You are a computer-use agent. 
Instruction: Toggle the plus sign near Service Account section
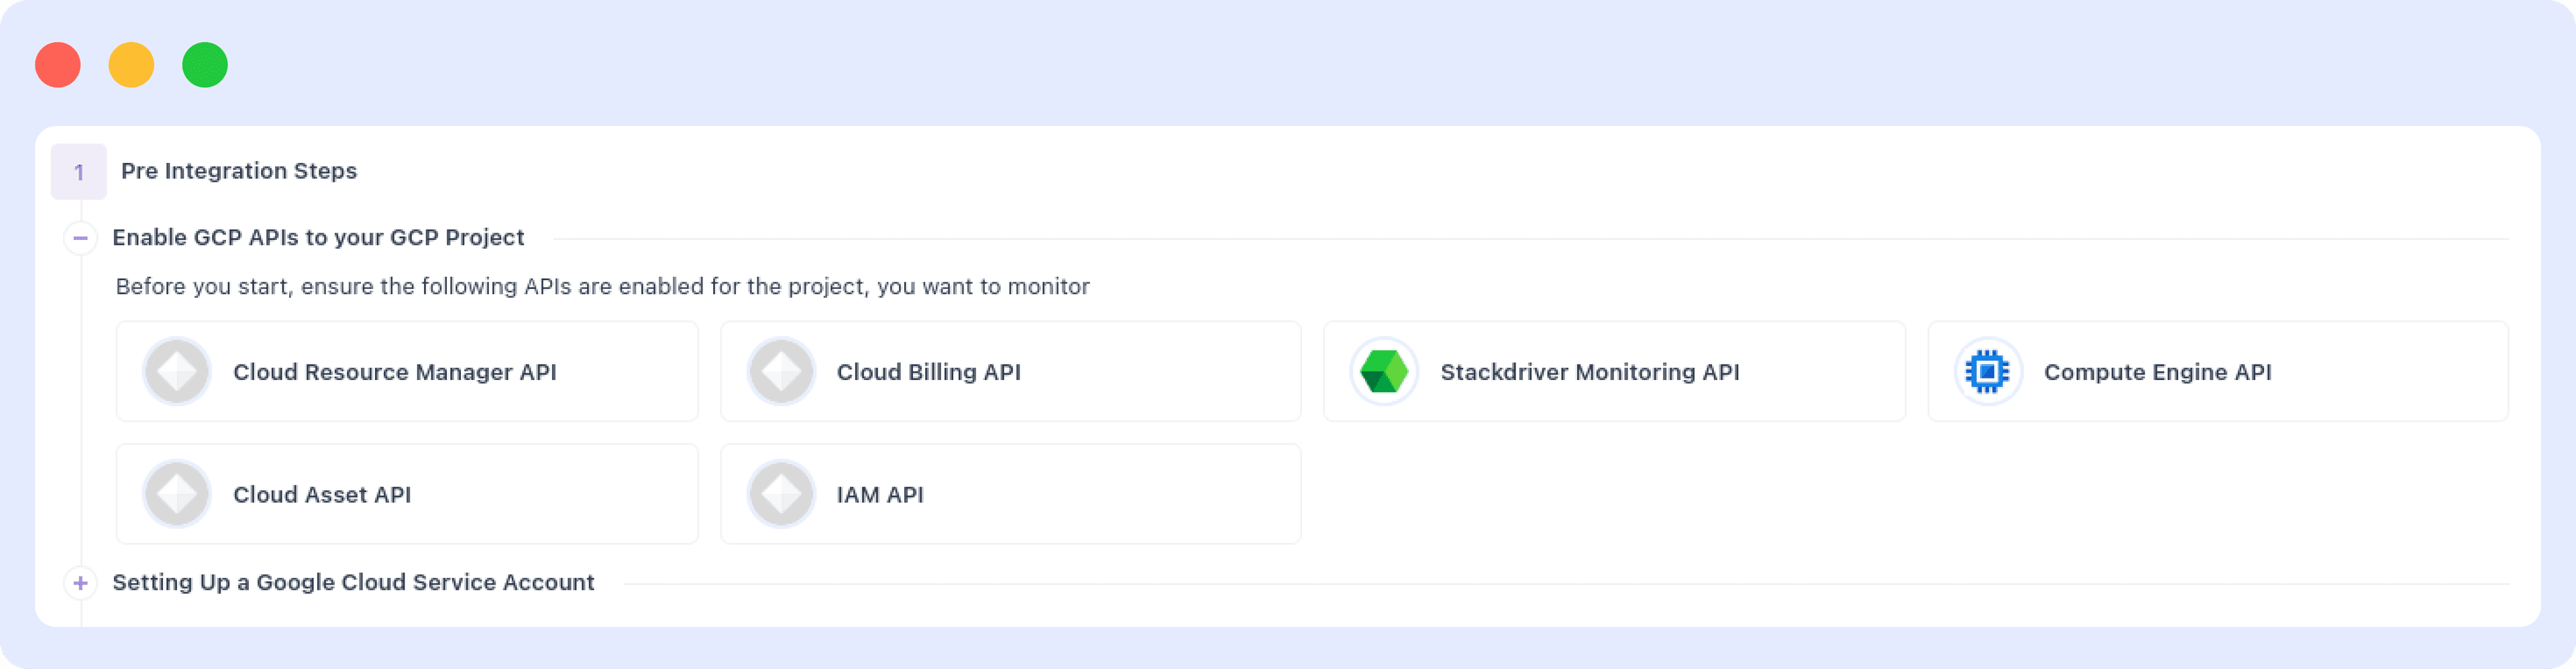[x=81, y=582]
